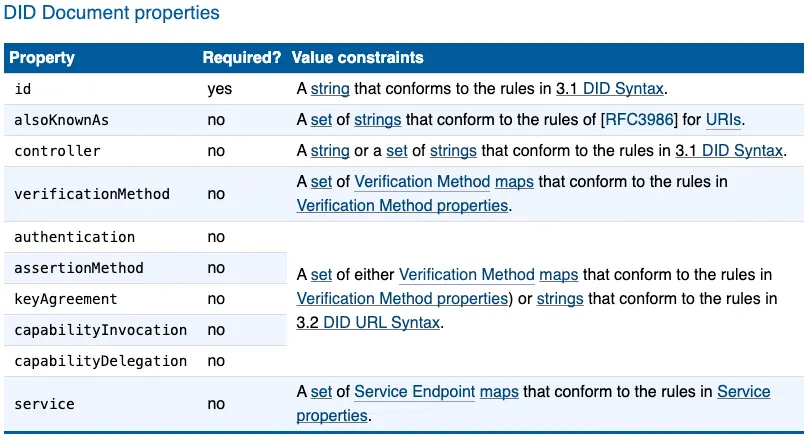808x443 pixels.
Task: Open Verification Method link in verificationMethod row
Action: [422, 181]
